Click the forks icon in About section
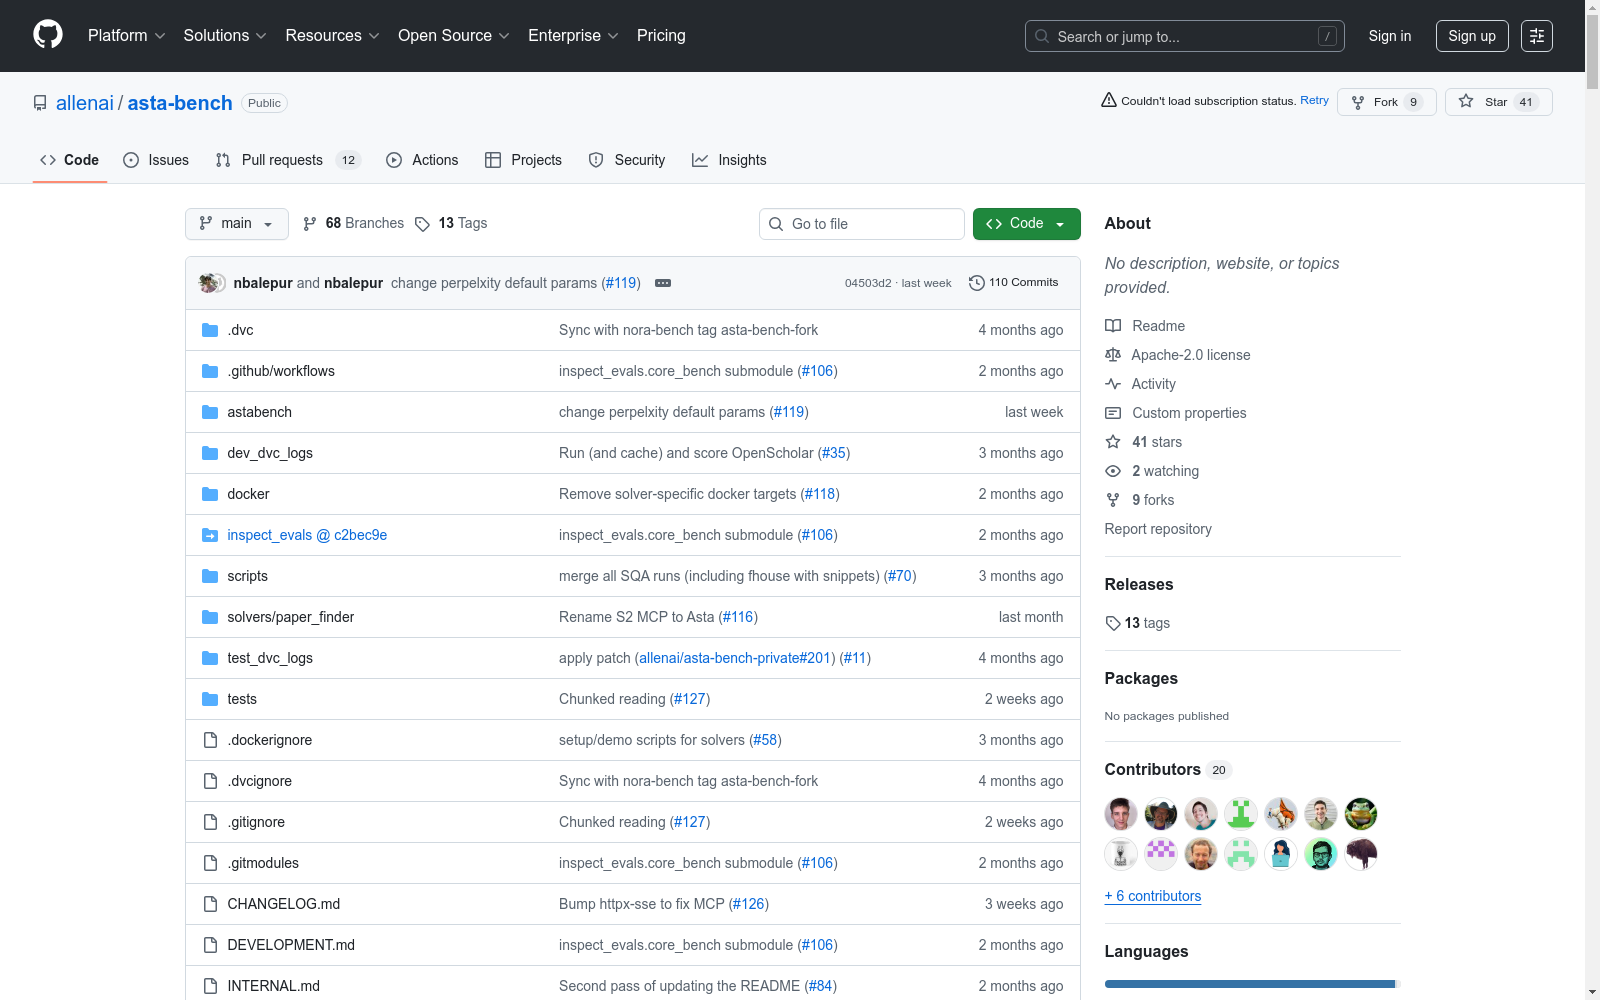Screen dimensions: 1600x1000 click(1113, 500)
